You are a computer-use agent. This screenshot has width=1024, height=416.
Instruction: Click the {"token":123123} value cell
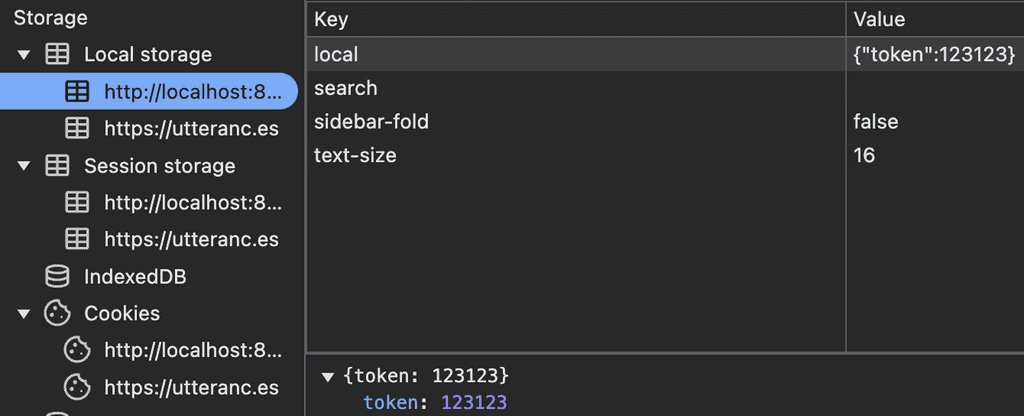(935, 54)
